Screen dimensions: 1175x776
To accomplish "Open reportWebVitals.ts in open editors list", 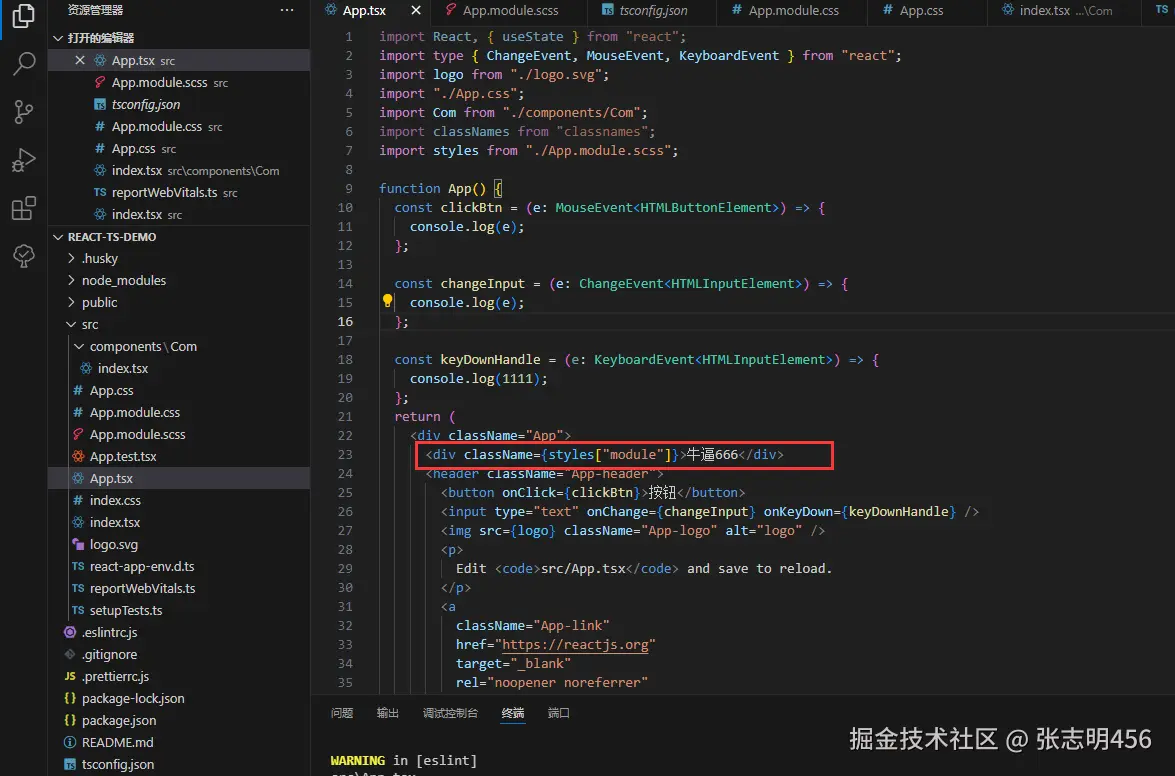I will [x=179, y=193].
